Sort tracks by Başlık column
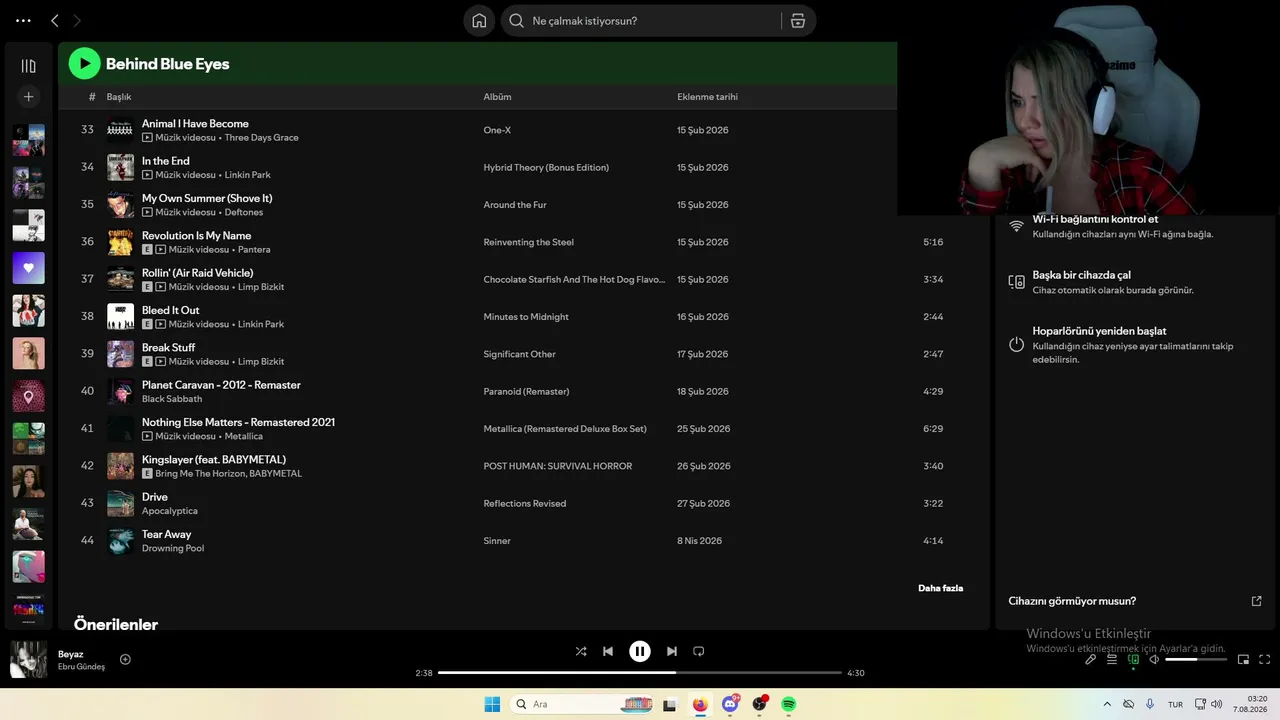This screenshot has width=1280, height=720. point(119,97)
